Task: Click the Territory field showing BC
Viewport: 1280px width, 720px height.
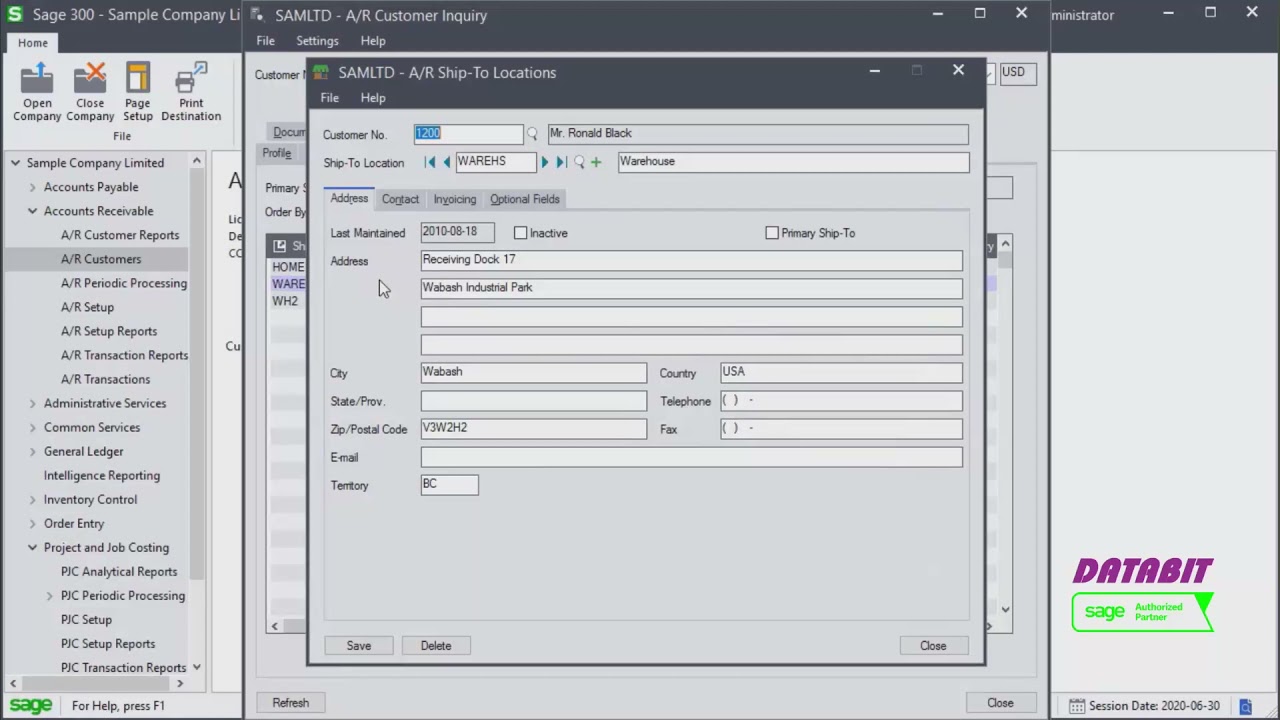Action: (x=450, y=485)
